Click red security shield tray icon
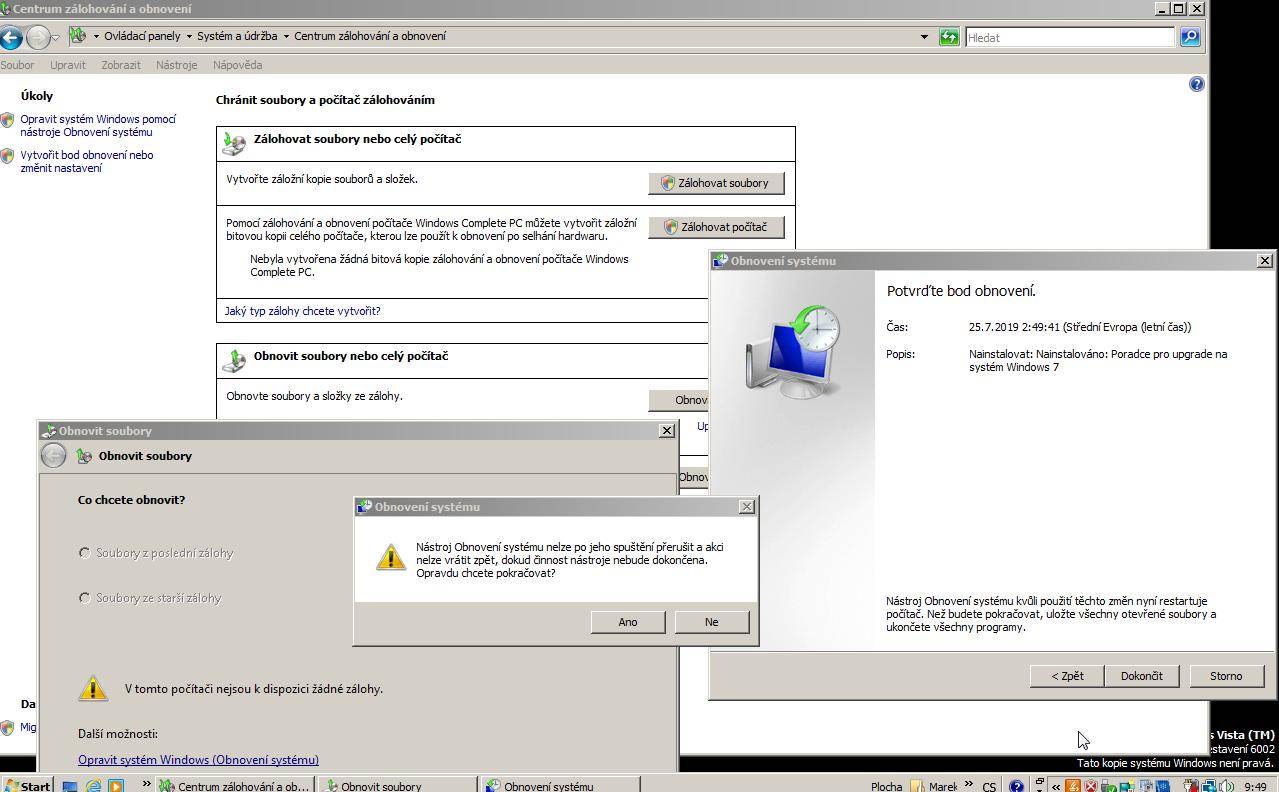This screenshot has height=792, width=1279. [1090, 786]
